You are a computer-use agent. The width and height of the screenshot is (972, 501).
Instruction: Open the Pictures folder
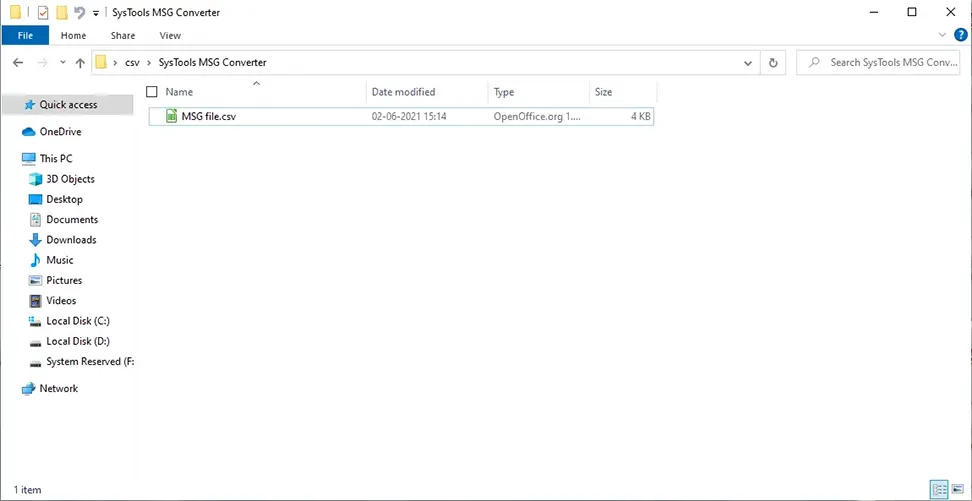tap(64, 280)
